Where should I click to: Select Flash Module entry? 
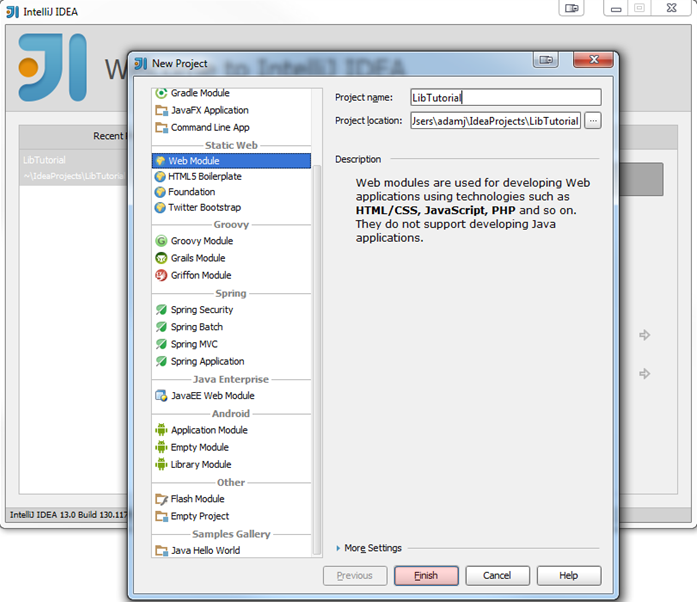(231, 499)
